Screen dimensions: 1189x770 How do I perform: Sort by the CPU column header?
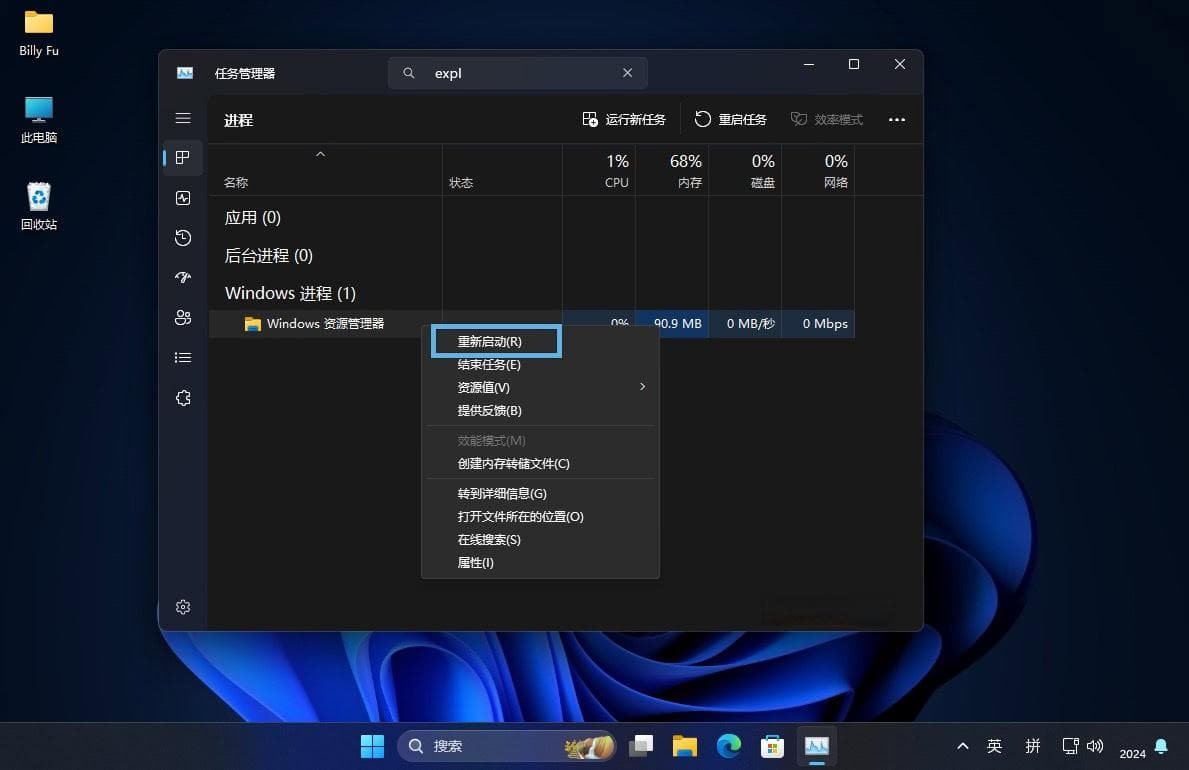point(599,170)
